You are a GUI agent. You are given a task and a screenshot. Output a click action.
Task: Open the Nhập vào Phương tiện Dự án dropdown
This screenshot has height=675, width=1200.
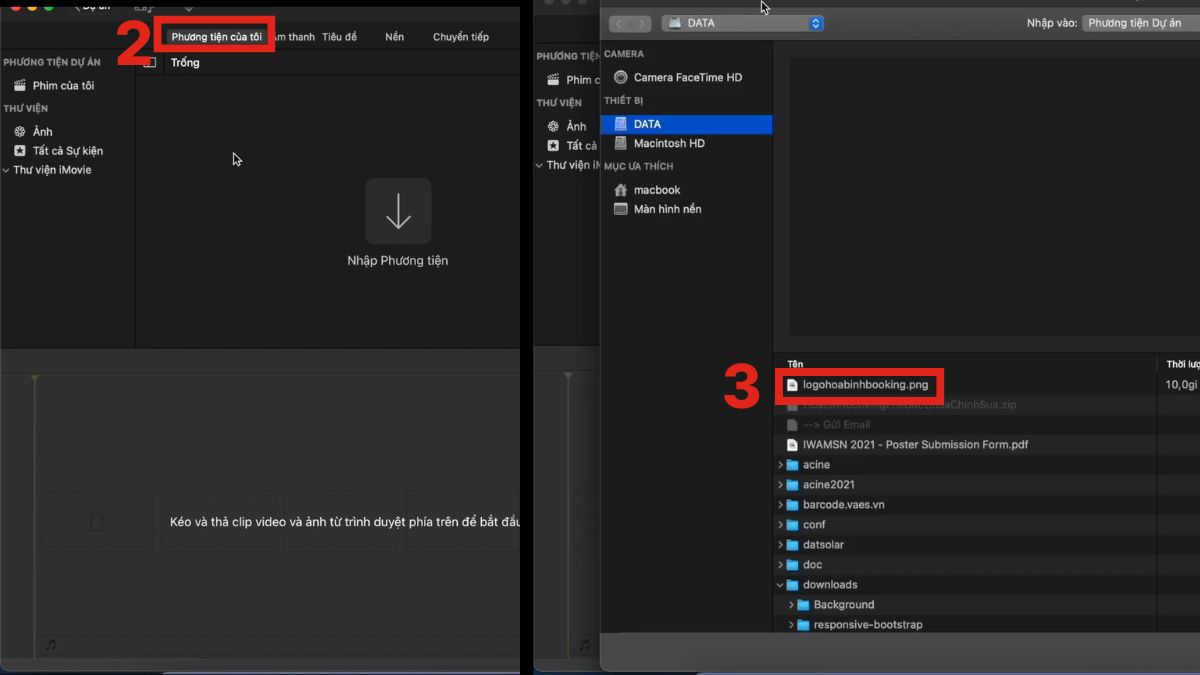(1140, 23)
